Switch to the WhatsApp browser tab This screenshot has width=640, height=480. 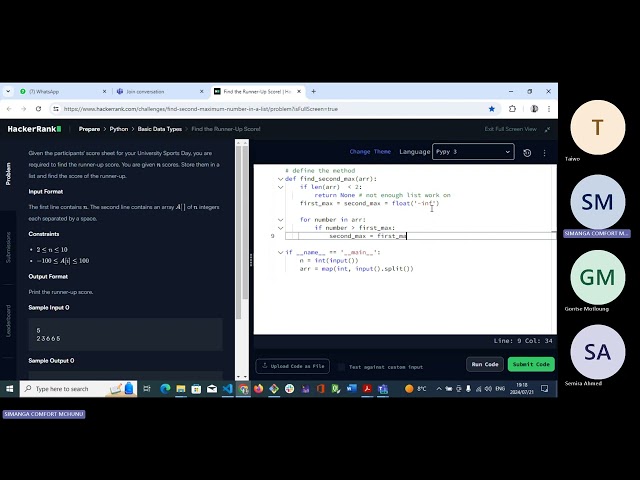tap(61, 91)
